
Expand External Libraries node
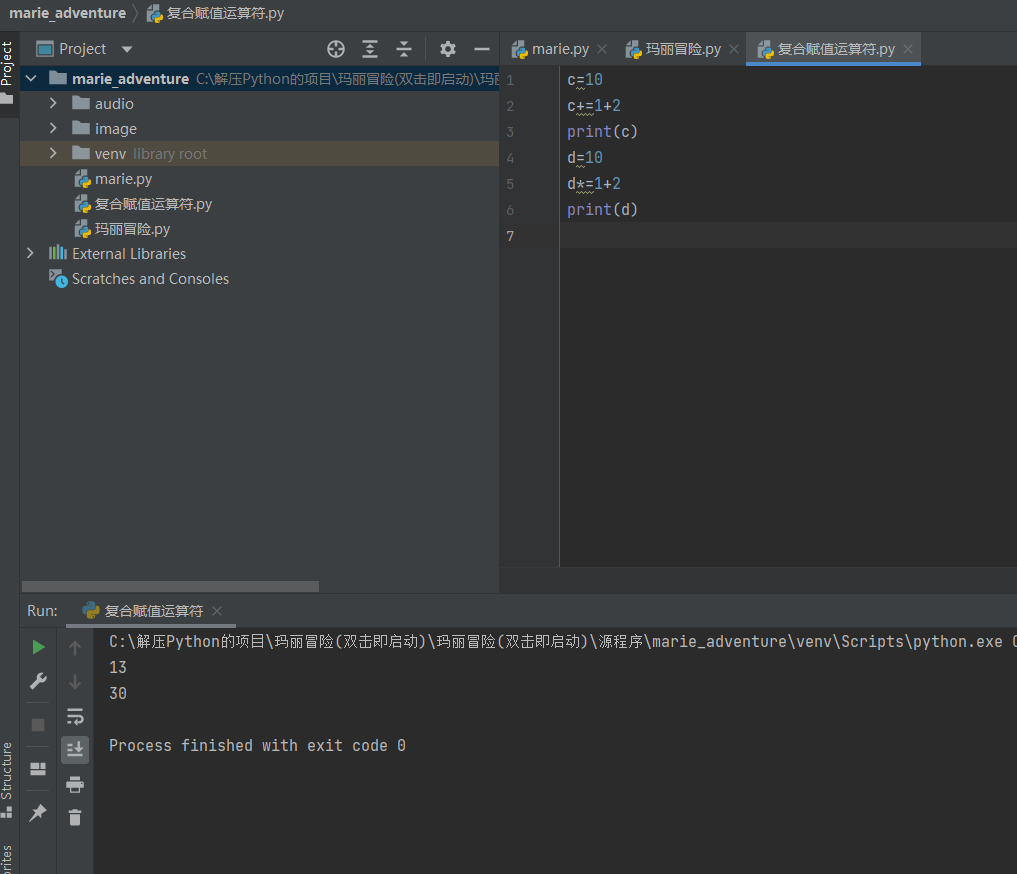tap(30, 254)
